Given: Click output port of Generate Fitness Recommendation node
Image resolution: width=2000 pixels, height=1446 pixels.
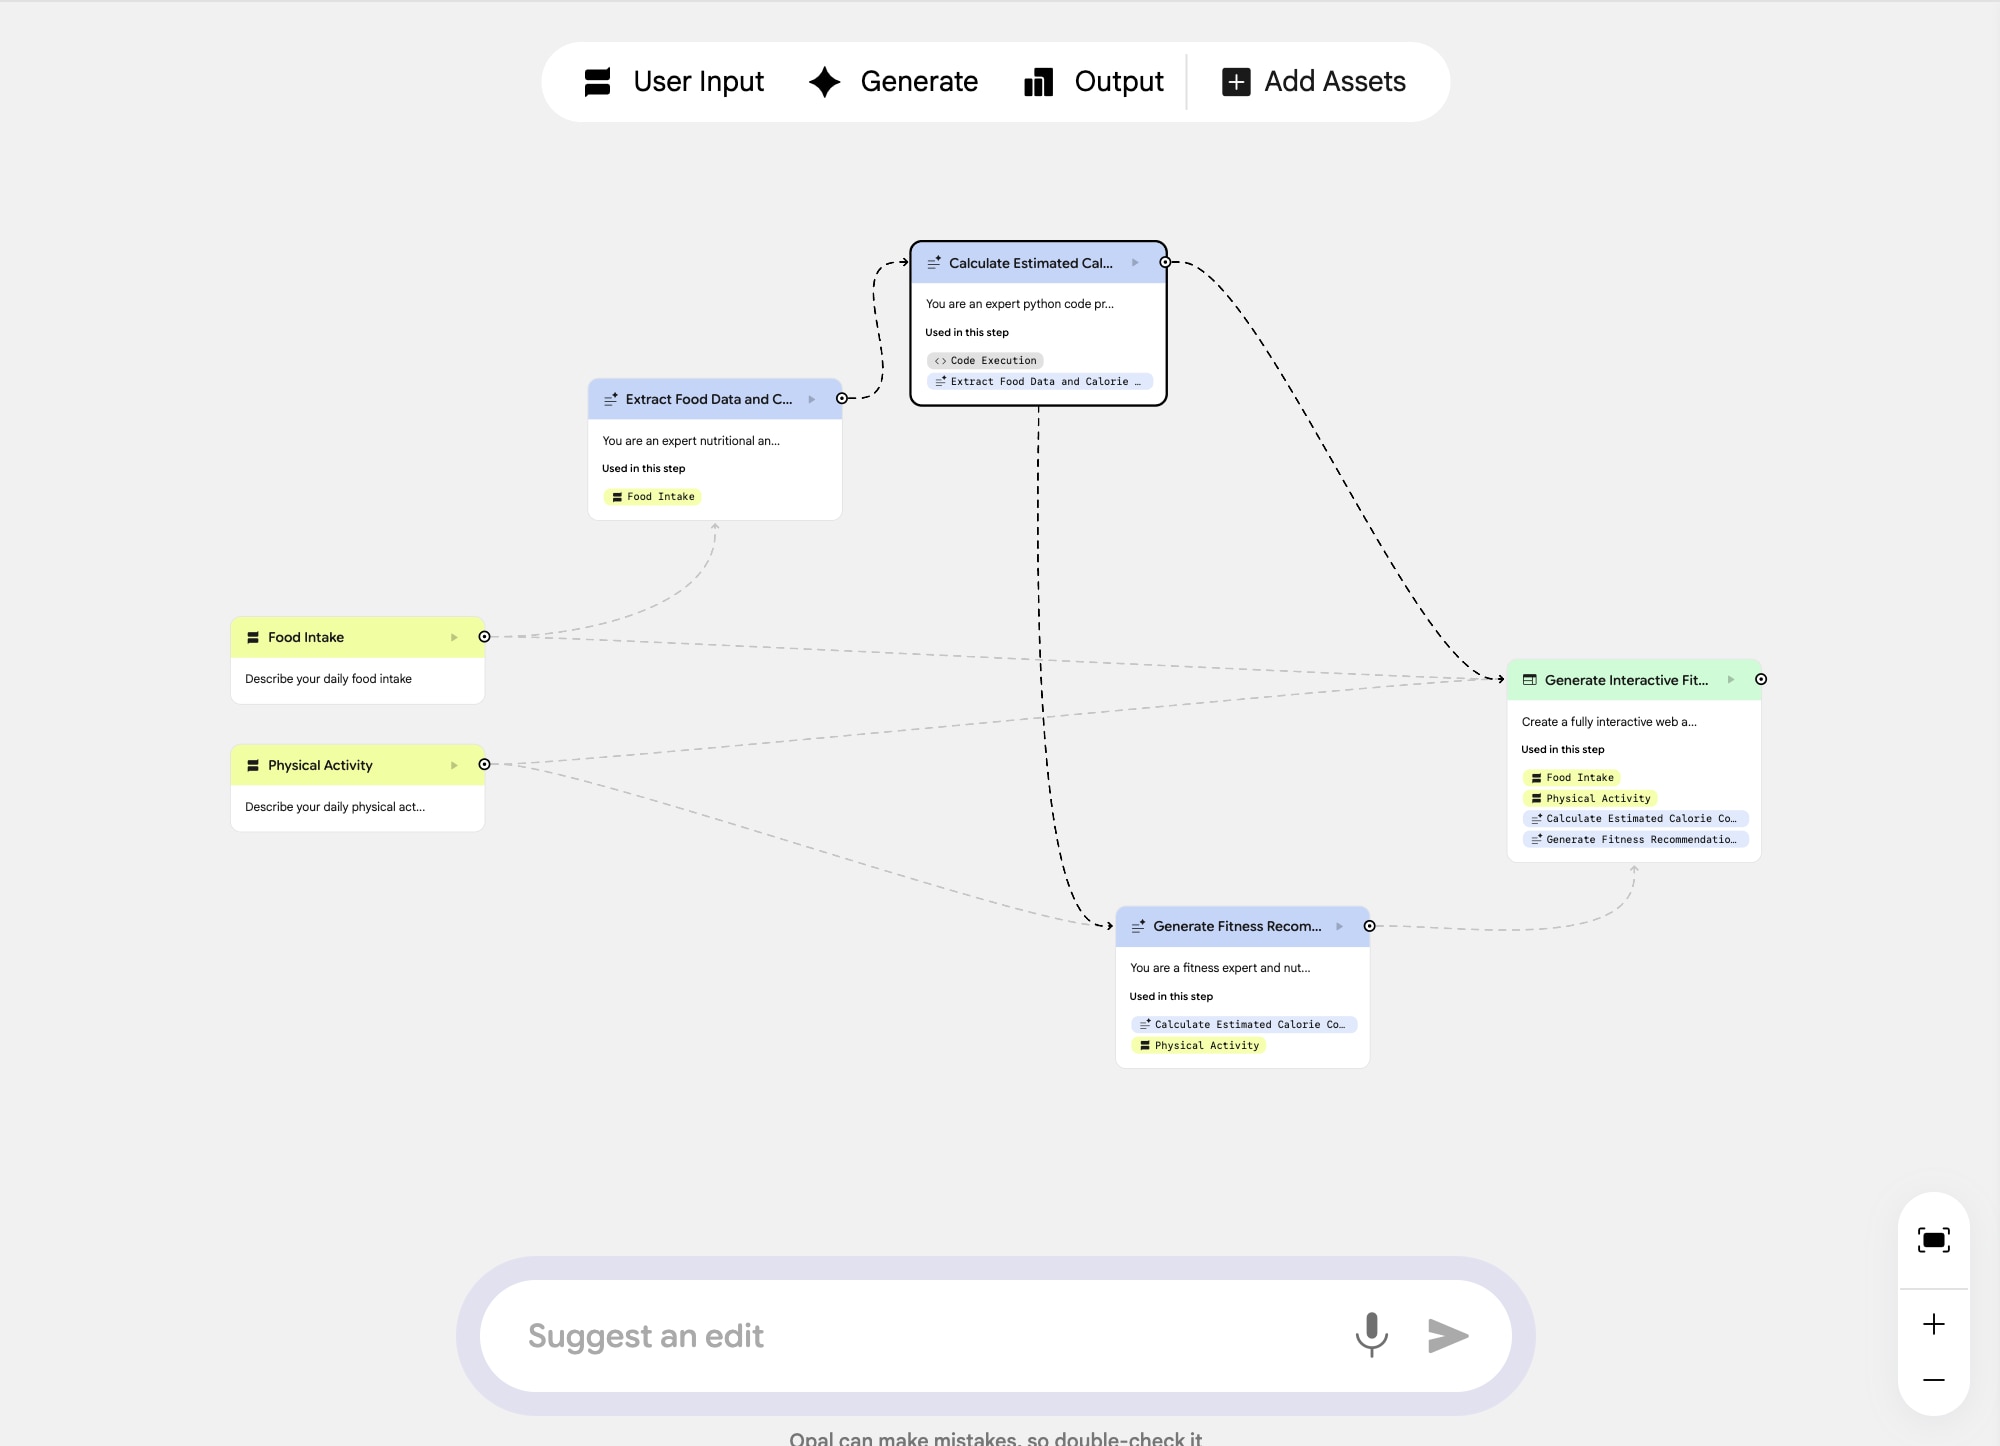Looking at the screenshot, I should 1369,926.
